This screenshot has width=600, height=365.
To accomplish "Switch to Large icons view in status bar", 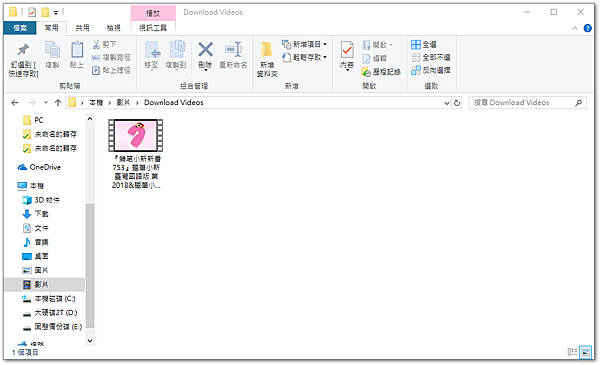I will tap(585, 352).
